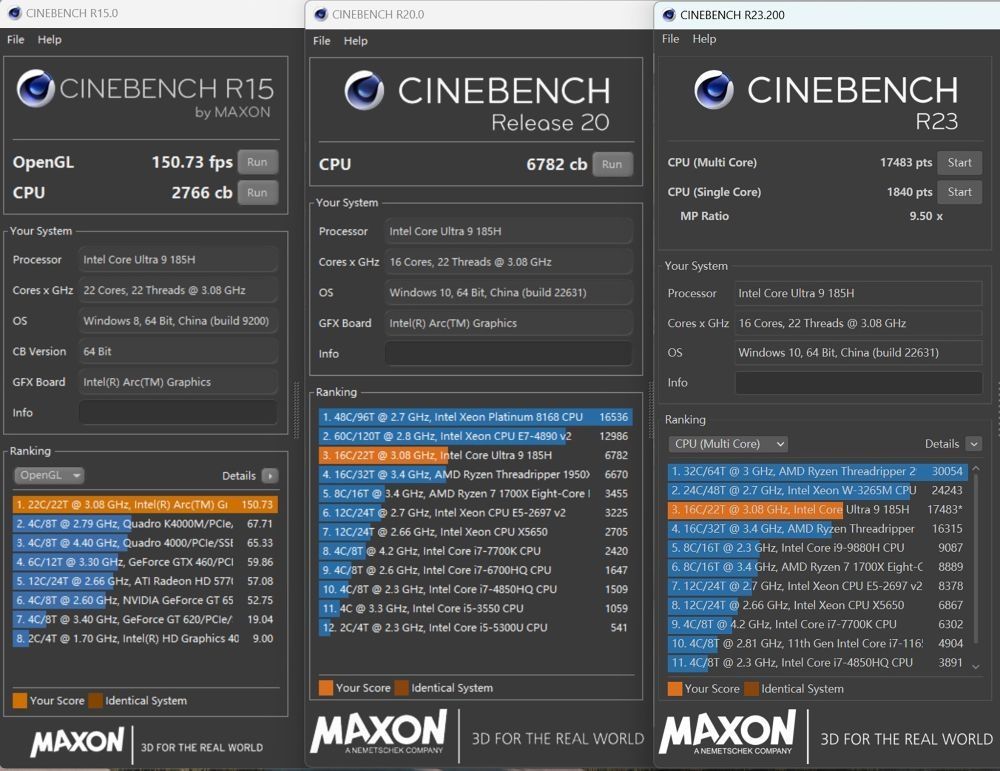The image size is (1000, 771).
Task: Click the Cinebench R23 title bar icon
Action: click(667, 14)
